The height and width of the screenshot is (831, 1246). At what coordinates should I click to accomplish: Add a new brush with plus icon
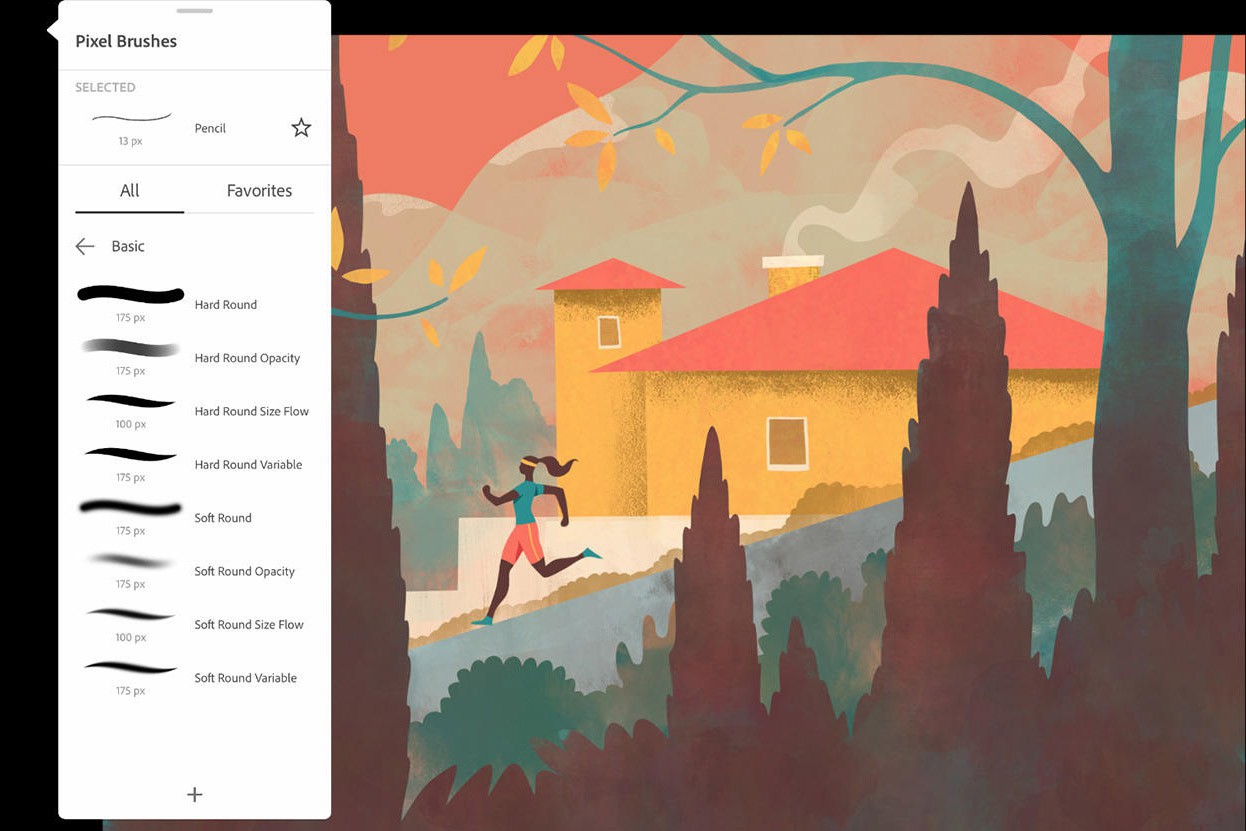point(195,794)
